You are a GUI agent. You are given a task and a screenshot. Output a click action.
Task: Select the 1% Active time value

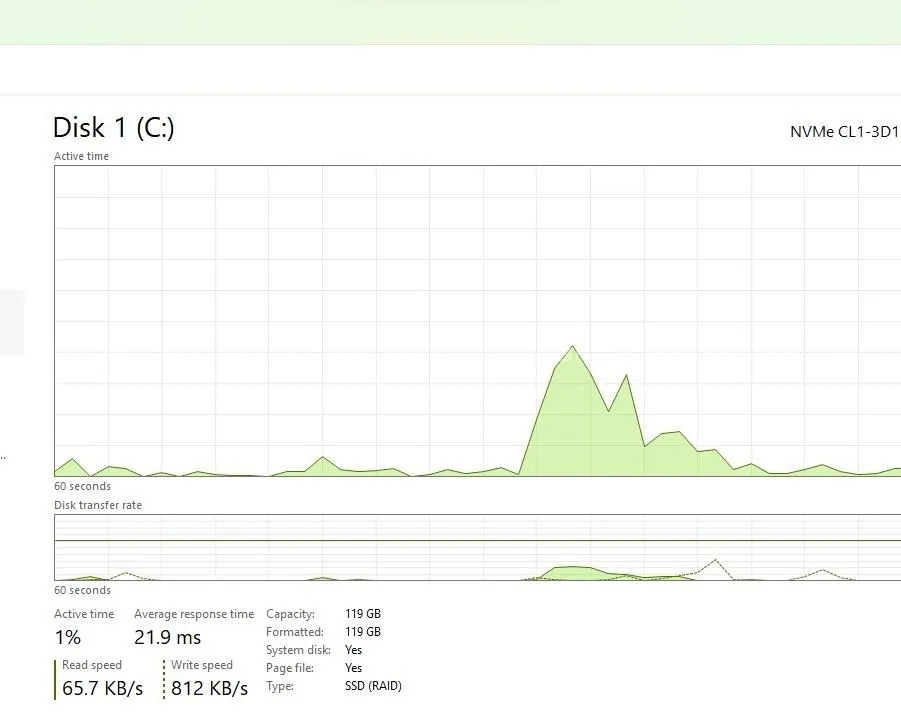coord(68,637)
